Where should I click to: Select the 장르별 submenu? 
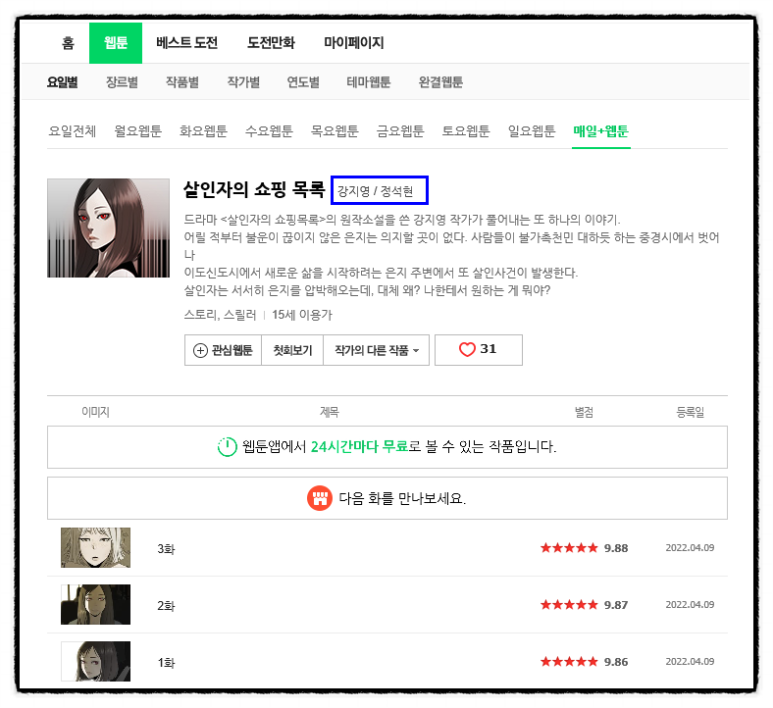point(122,82)
